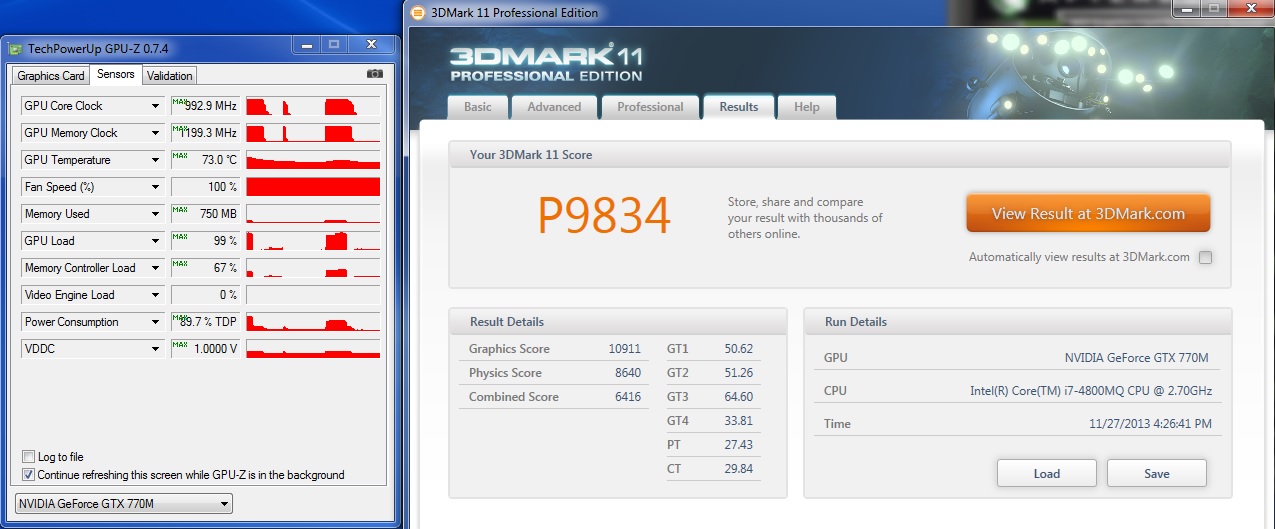Click the GPU-Z title bar app icon
Screen dimensions: 1275x529
[x=15, y=47]
